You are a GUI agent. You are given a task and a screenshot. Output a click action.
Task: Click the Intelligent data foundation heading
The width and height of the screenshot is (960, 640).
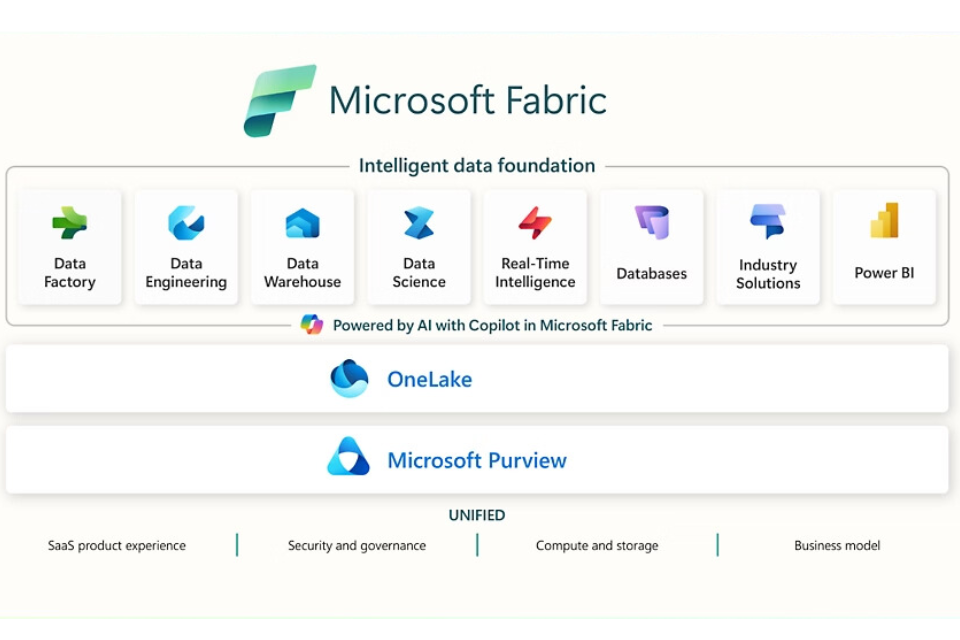pyautogui.click(x=477, y=166)
